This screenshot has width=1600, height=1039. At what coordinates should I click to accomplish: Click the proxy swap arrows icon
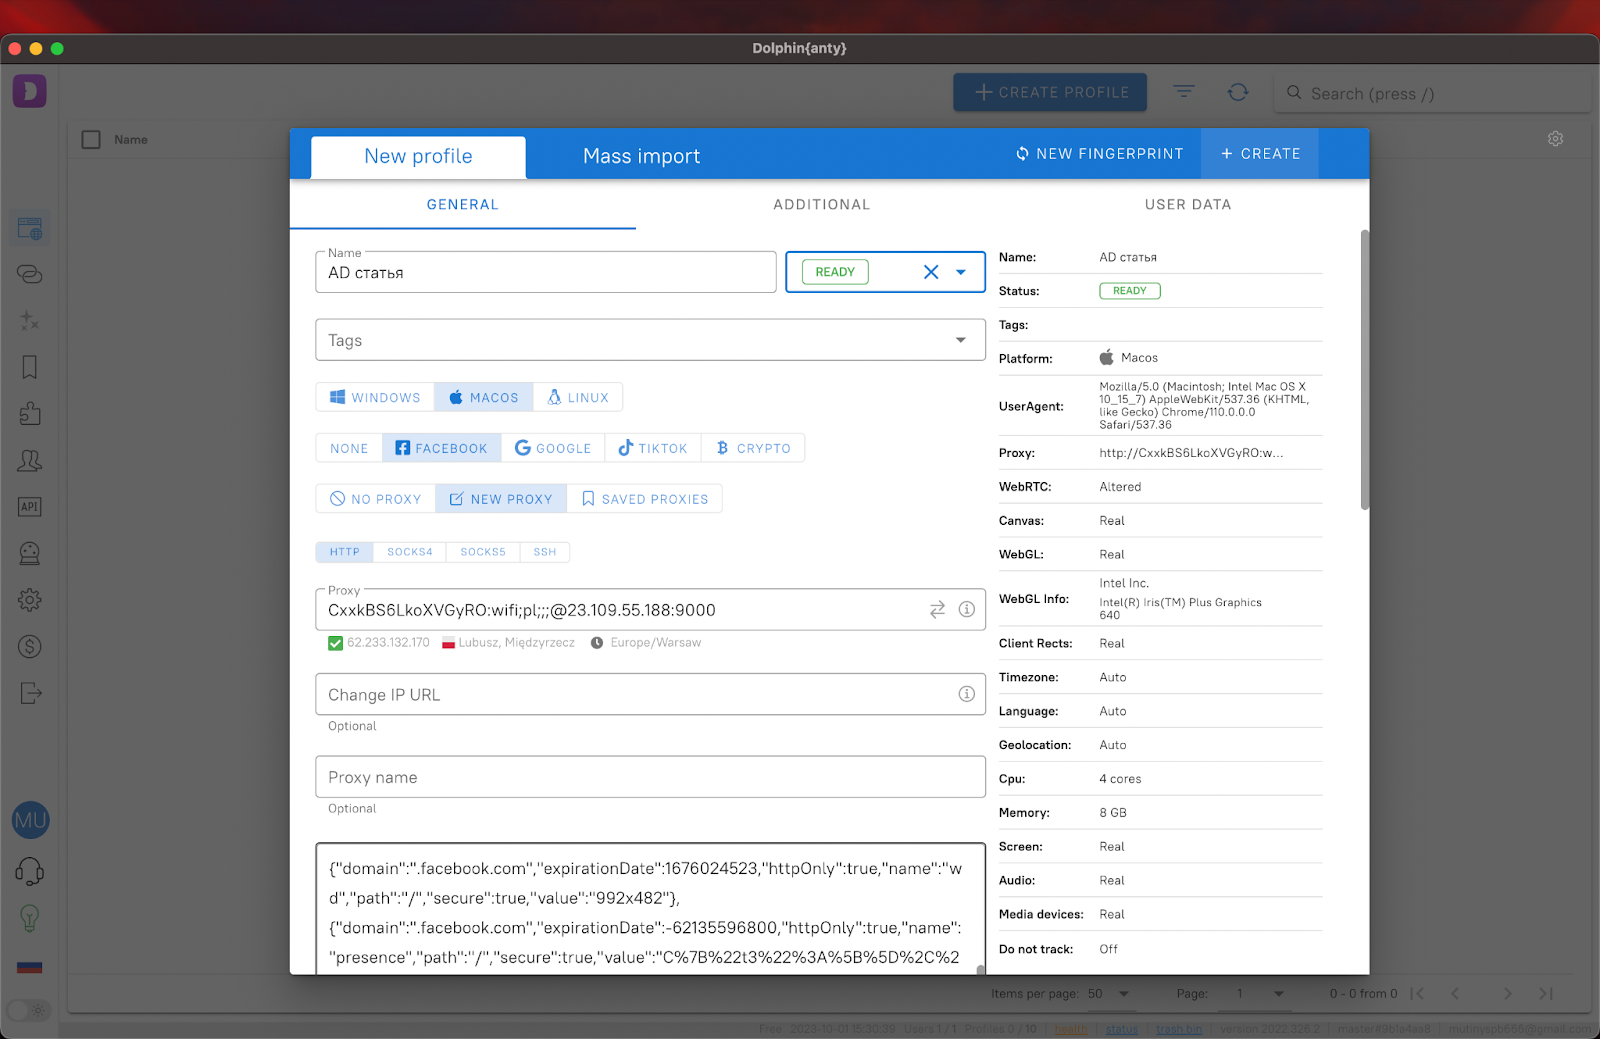937,610
